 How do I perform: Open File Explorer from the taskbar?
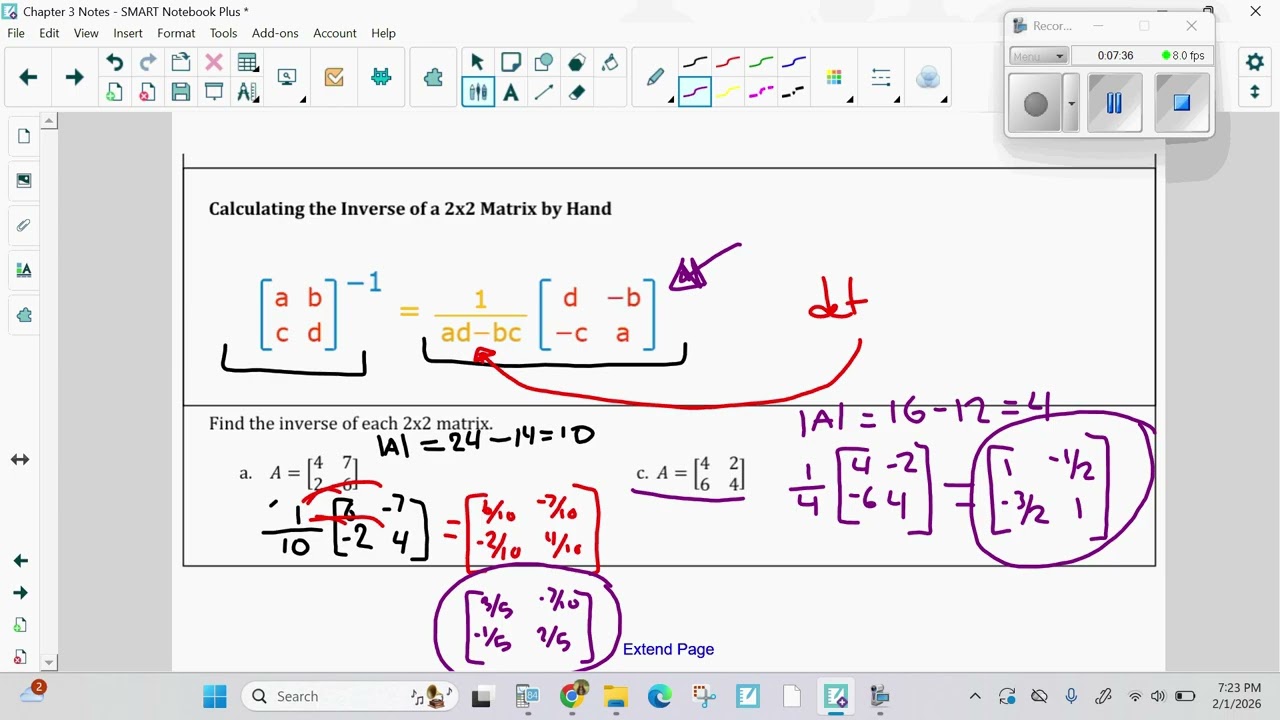click(x=615, y=696)
